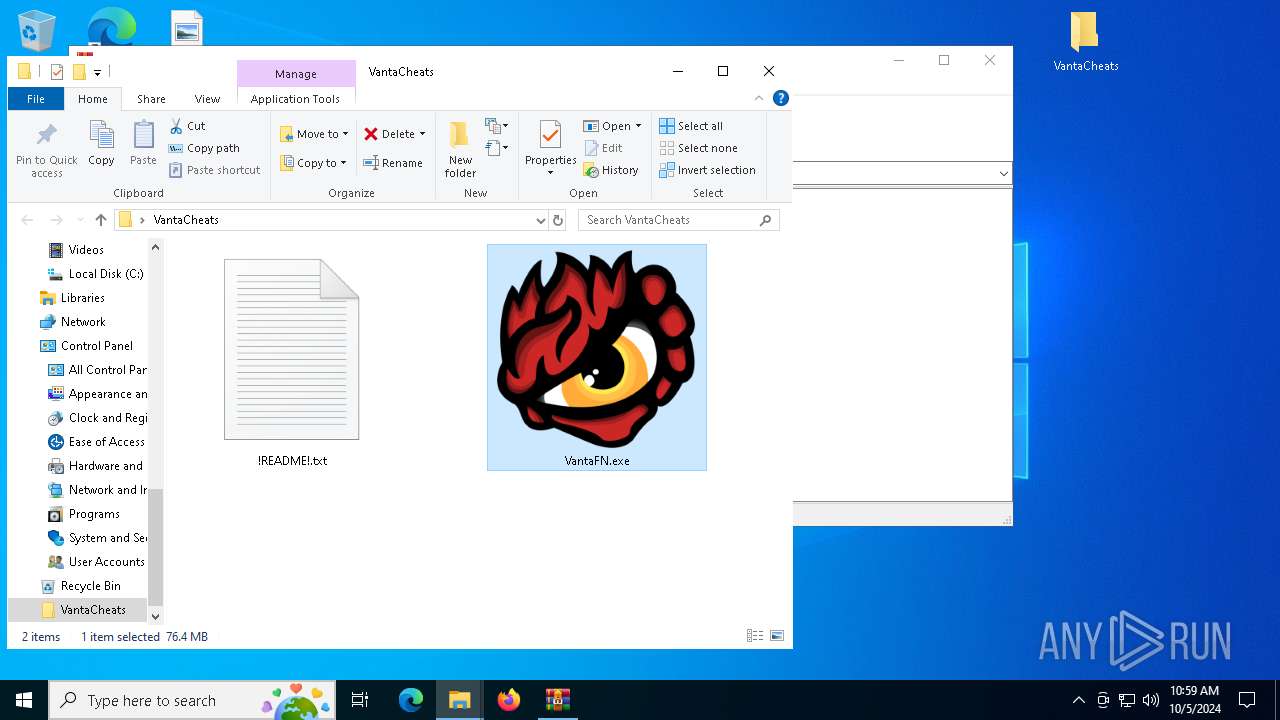Switch to the Share tab
This screenshot has width=1280, height=720.
tap(151, 99)
